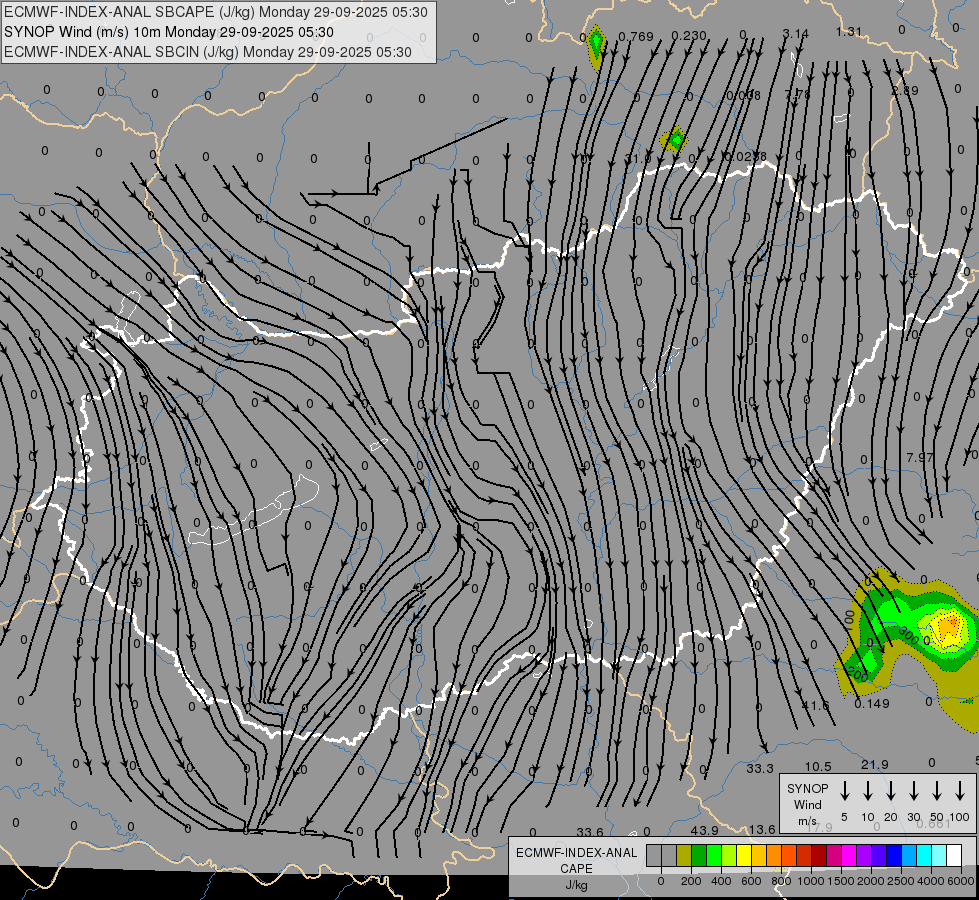This screenshot has height=900, width=979.
Task: Click the wind arrow above the 5 m/s label
Action: [845, 791]
